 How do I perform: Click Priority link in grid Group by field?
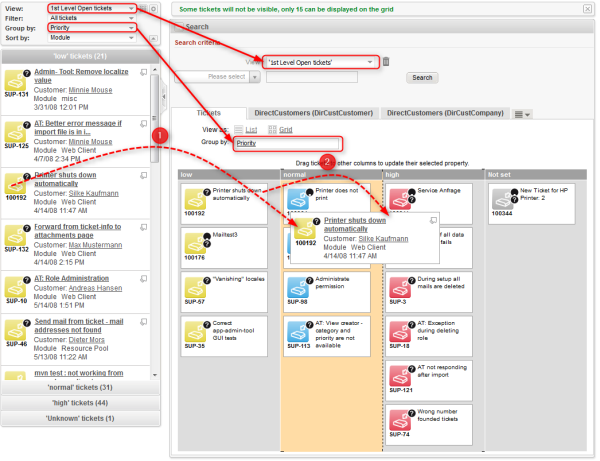(246, 143)
